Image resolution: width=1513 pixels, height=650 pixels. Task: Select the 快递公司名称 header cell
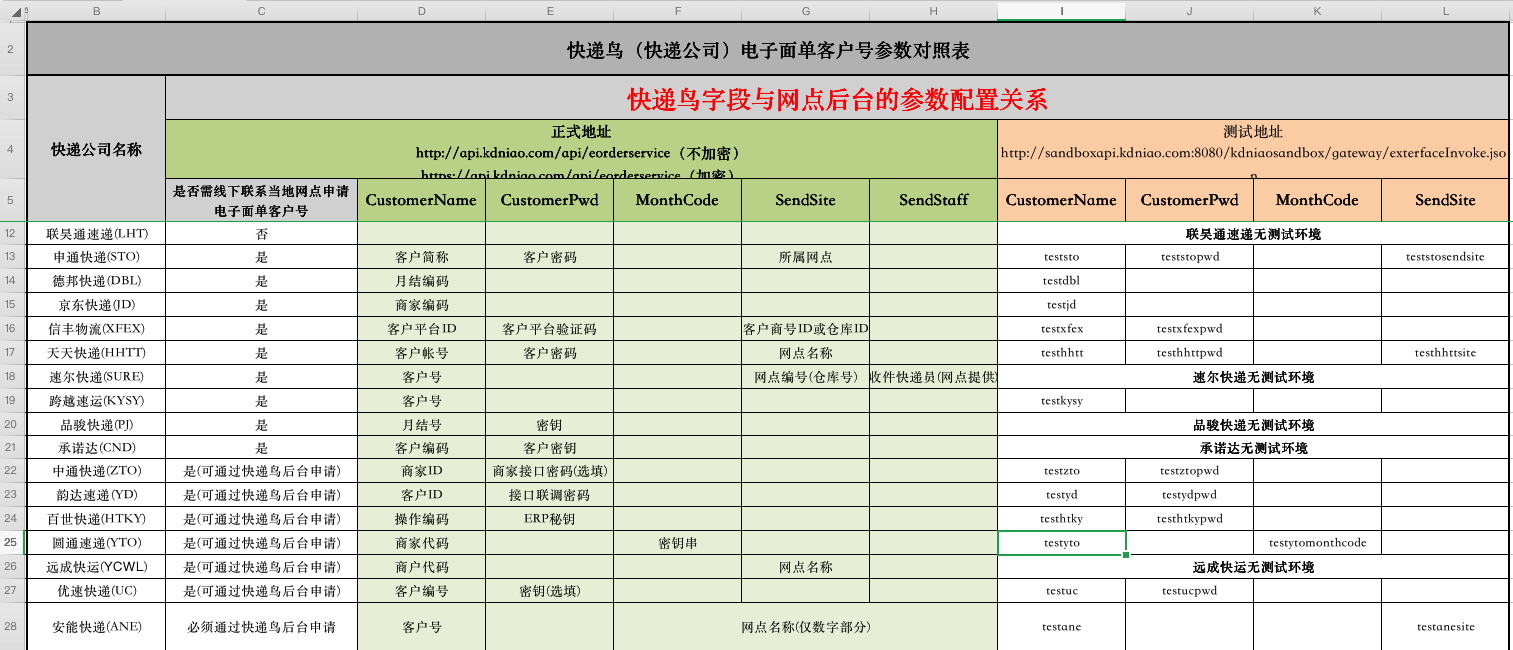pos(96,149)
